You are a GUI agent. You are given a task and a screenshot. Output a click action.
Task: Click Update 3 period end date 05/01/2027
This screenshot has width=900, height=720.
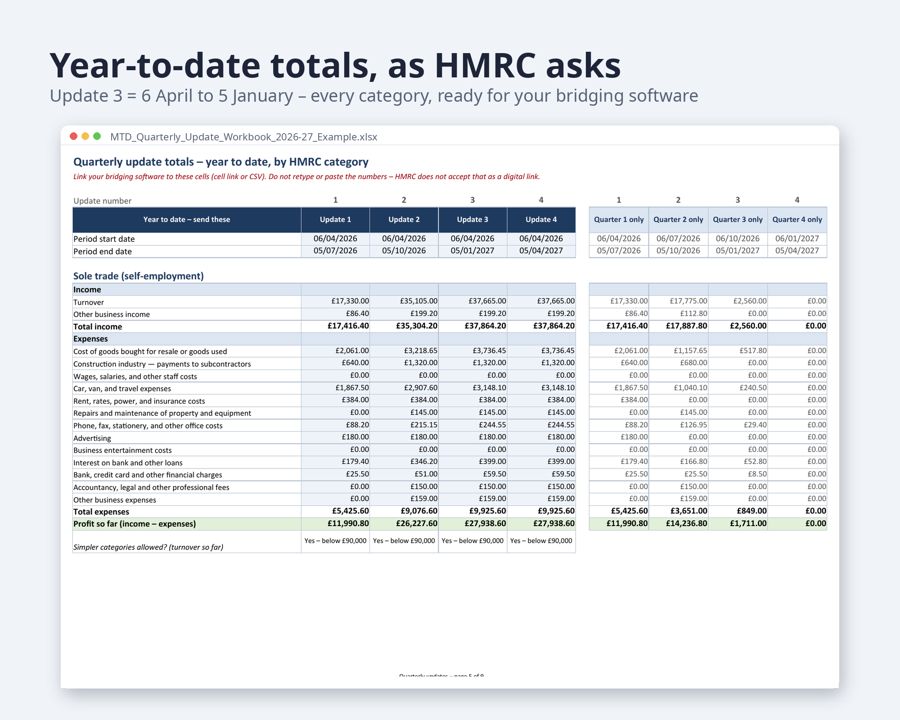pyautogui.click(x=472, y=251)
